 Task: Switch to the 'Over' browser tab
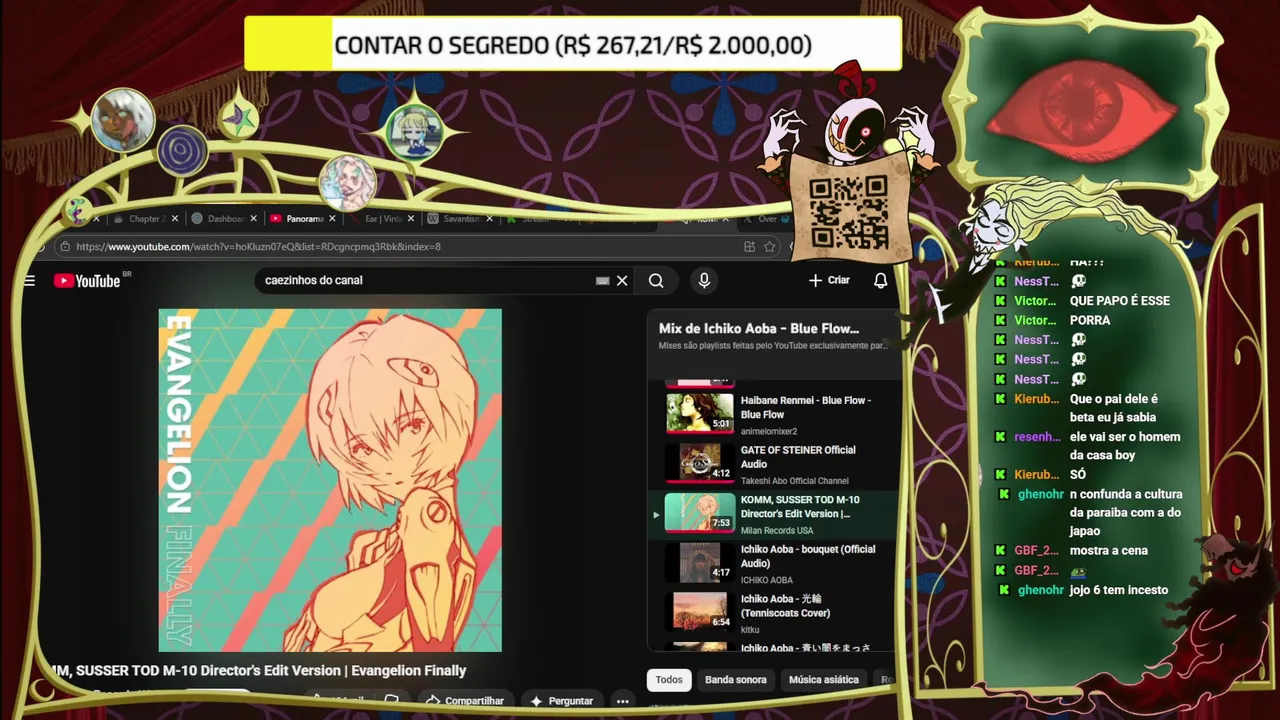[x=768, y=218]
